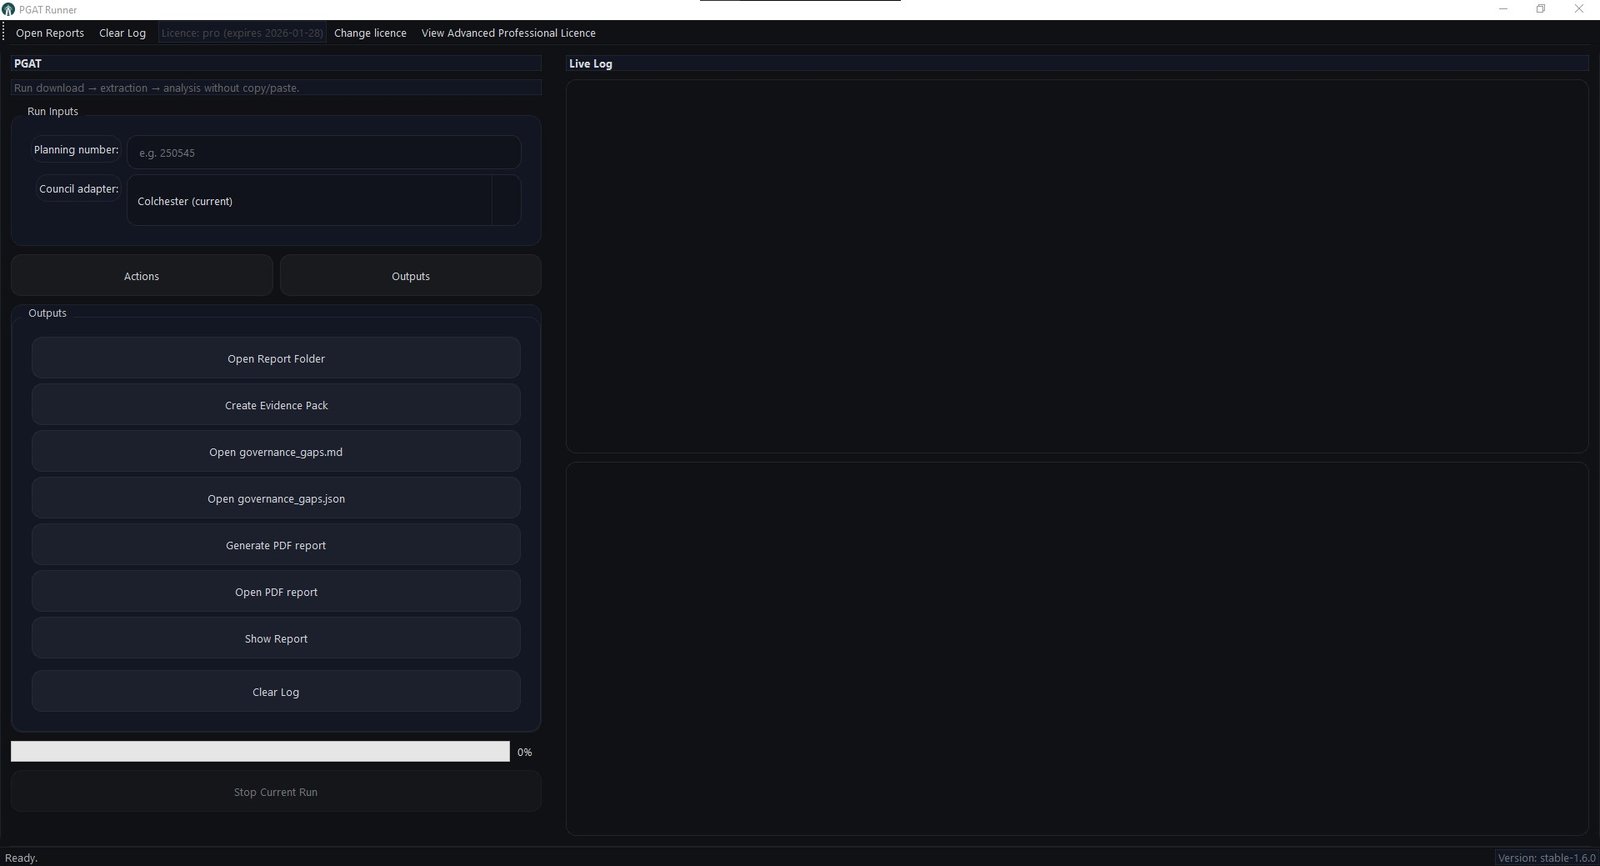Click Clear Log button in Outputs panel
1600x866 pixels.
click(x=276, y=692)
